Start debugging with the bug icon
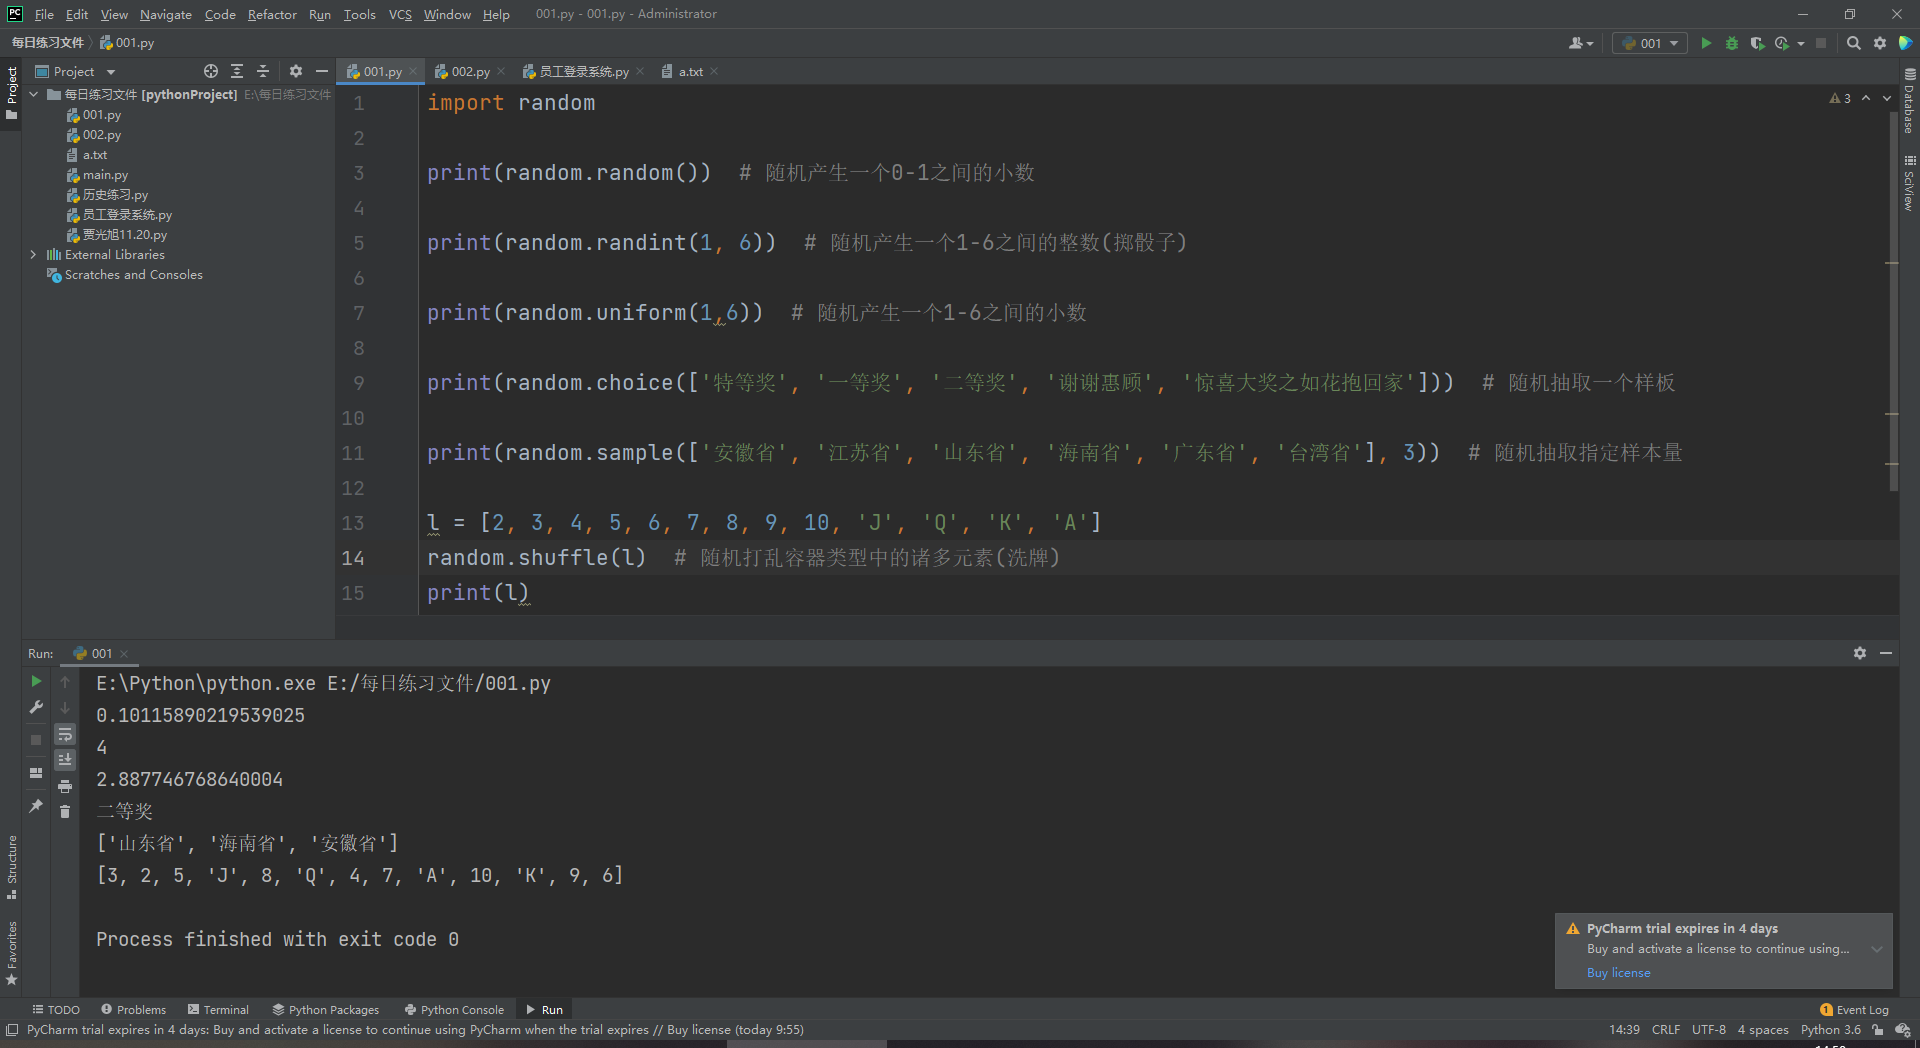The height and width of the screenshot is (1048, 1920). pyautogui.click(x=1732, y=43)
